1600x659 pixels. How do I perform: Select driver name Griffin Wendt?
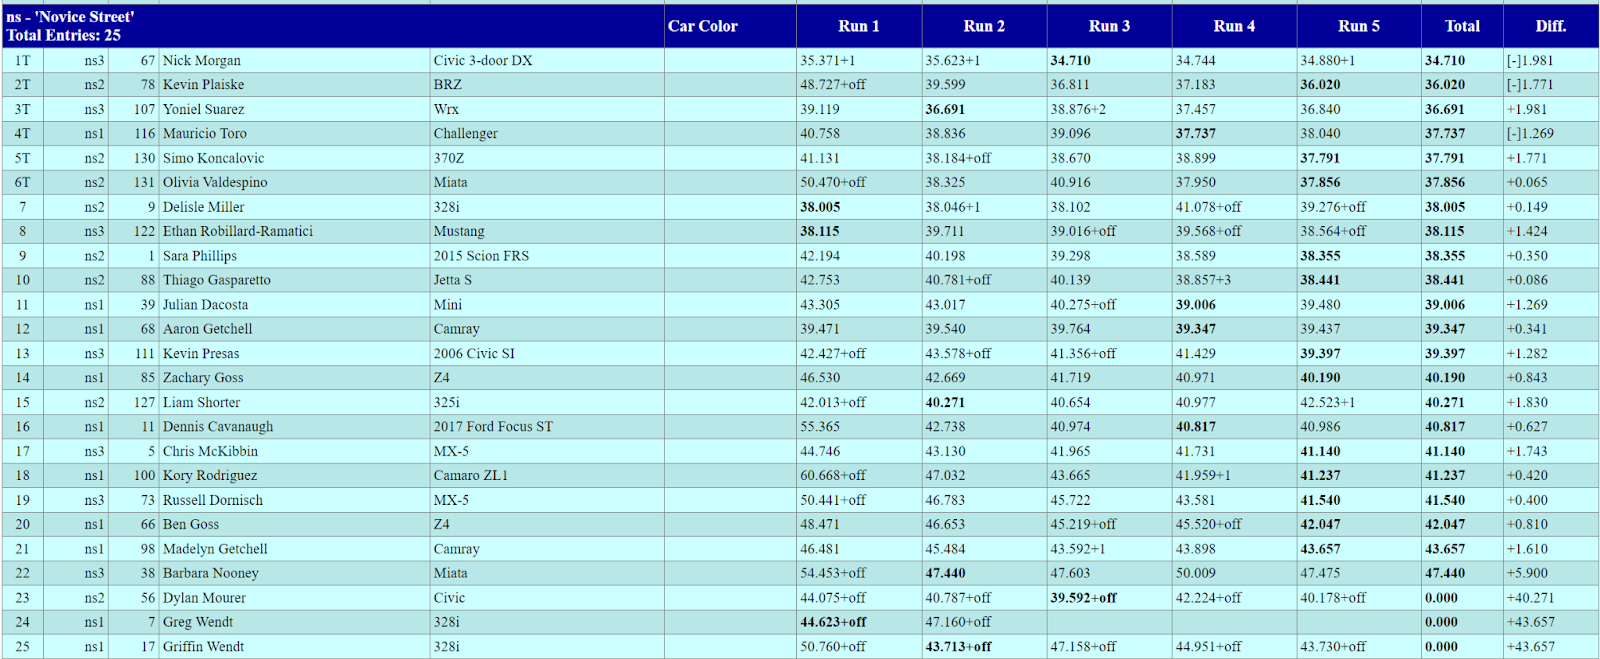coord(204,647)
